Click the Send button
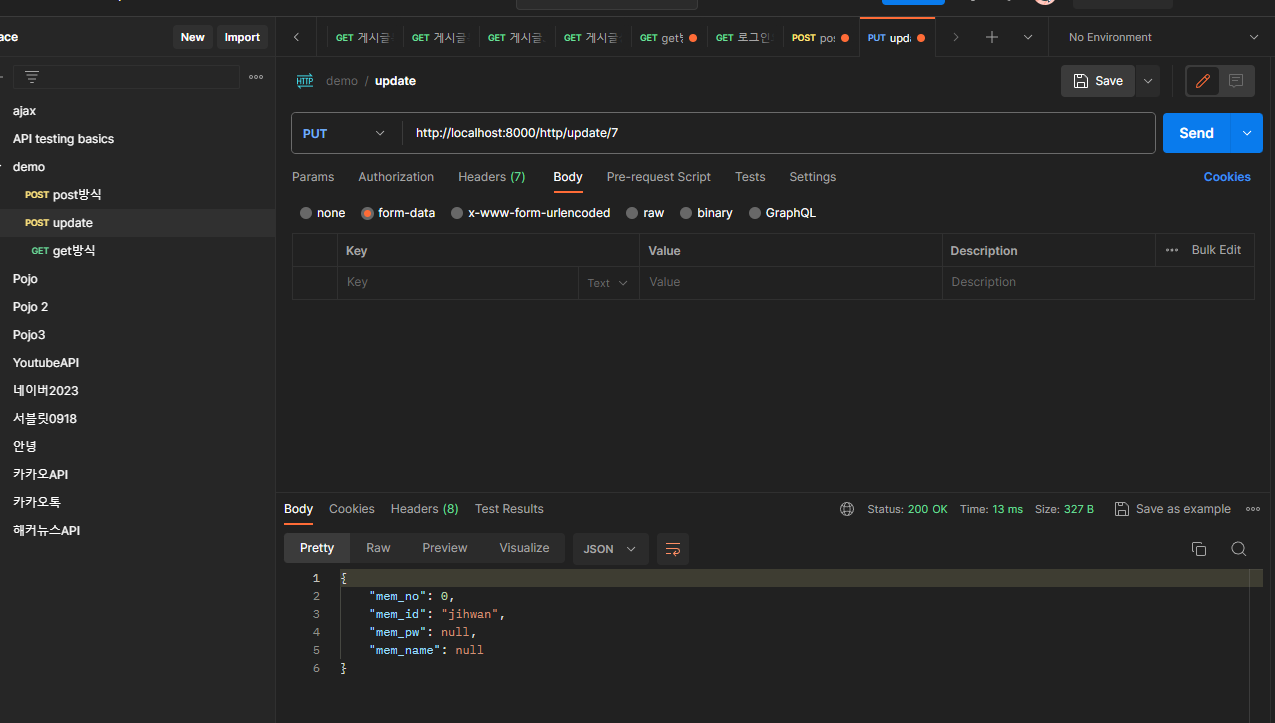Screen dimensions: 1275x723 point(1197,133)
